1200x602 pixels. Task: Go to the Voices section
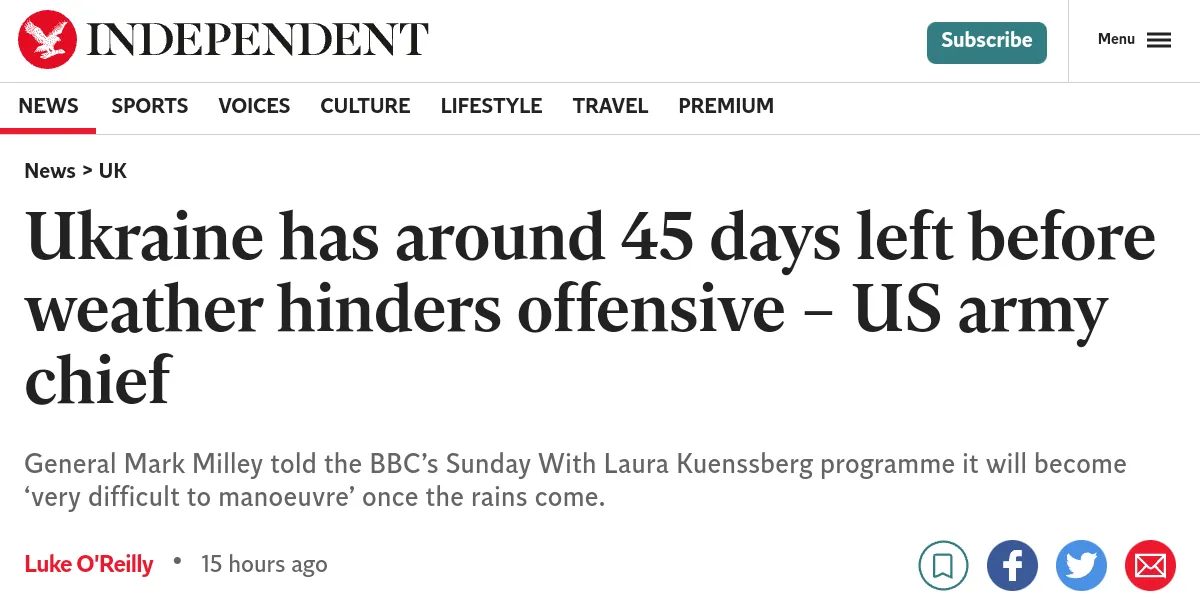(x=254, y=106)
